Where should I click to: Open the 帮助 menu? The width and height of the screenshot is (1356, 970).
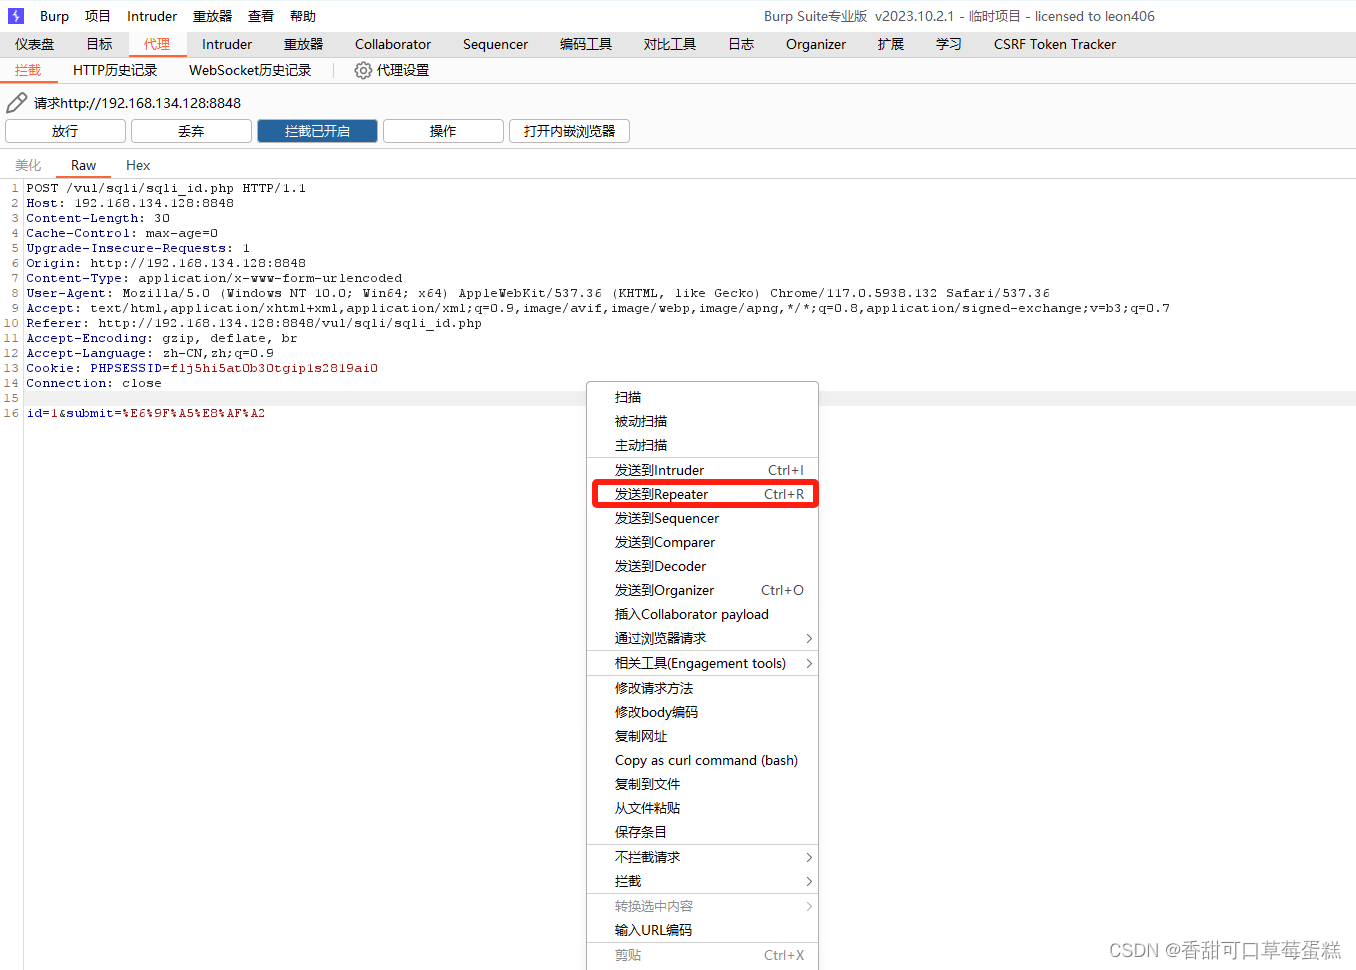(x=303, y=16)
